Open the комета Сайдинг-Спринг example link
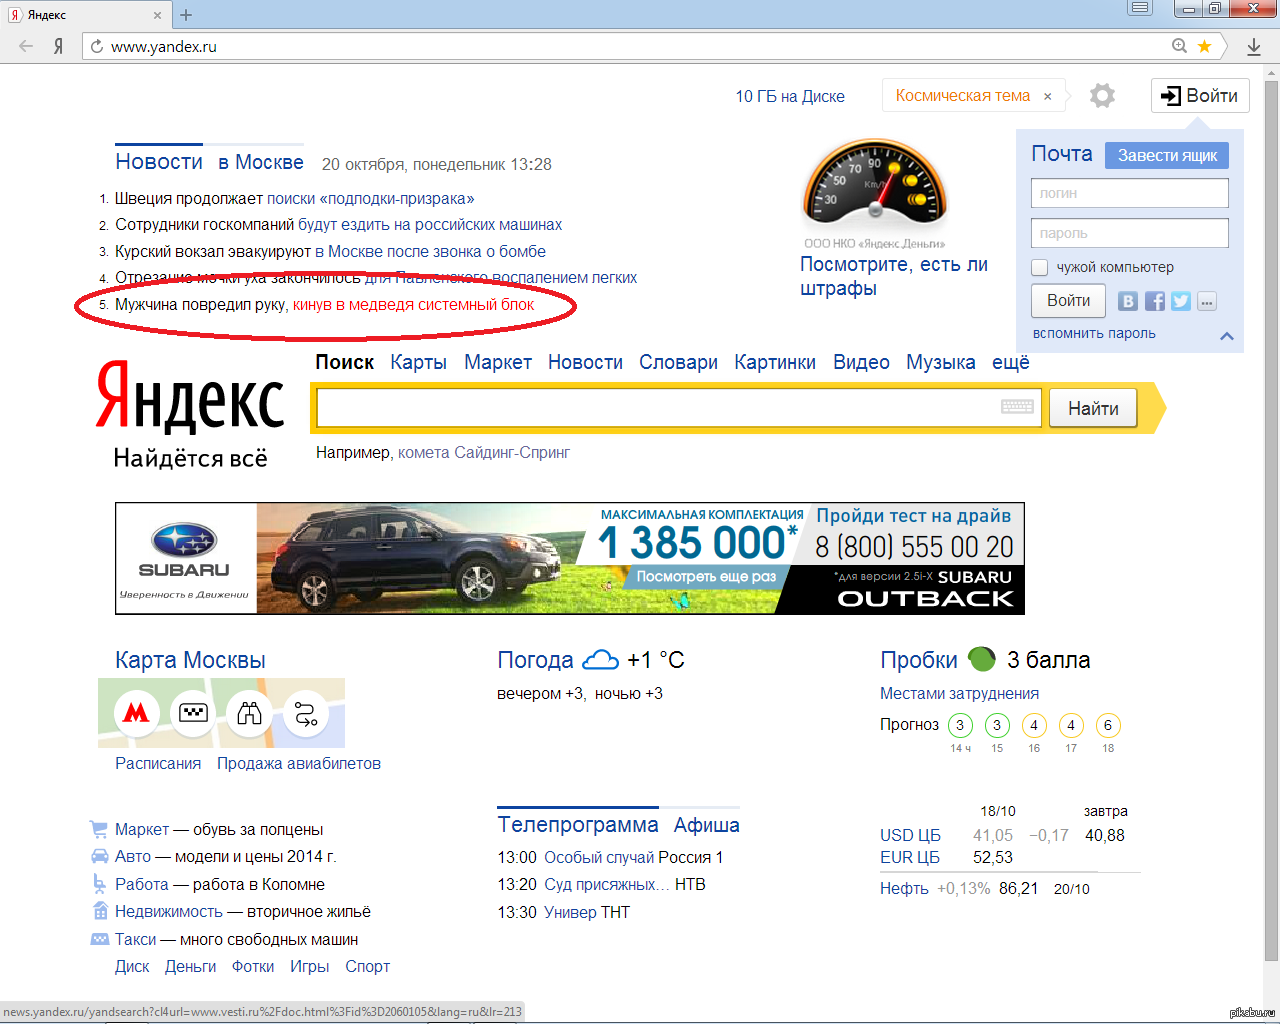This screenshot has height=1024, width=1280. click(x=484, y=452)
